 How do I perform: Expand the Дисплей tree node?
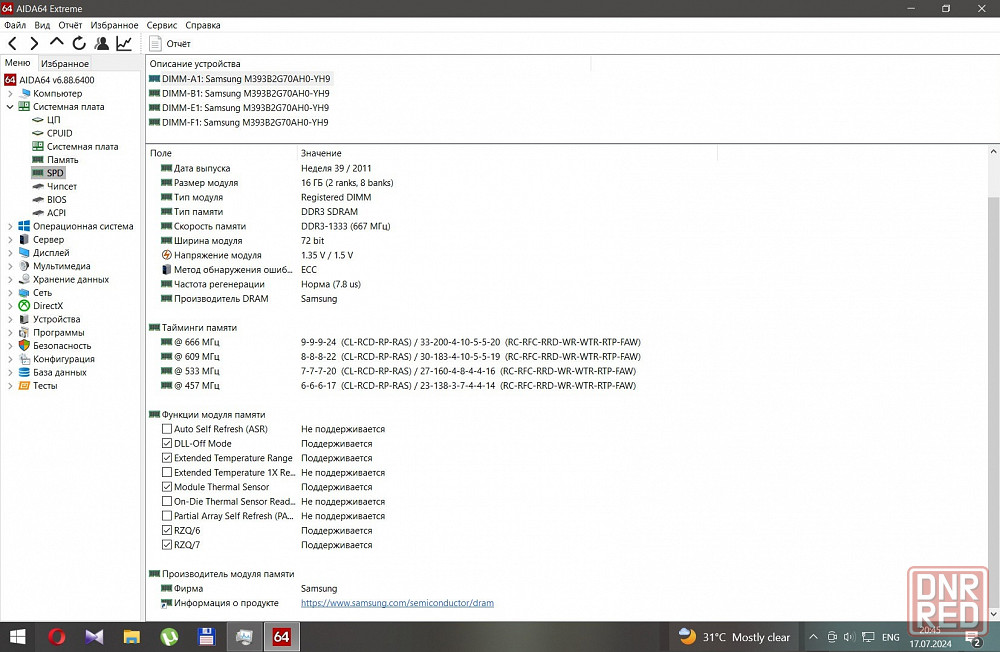[x=10, y=253]
